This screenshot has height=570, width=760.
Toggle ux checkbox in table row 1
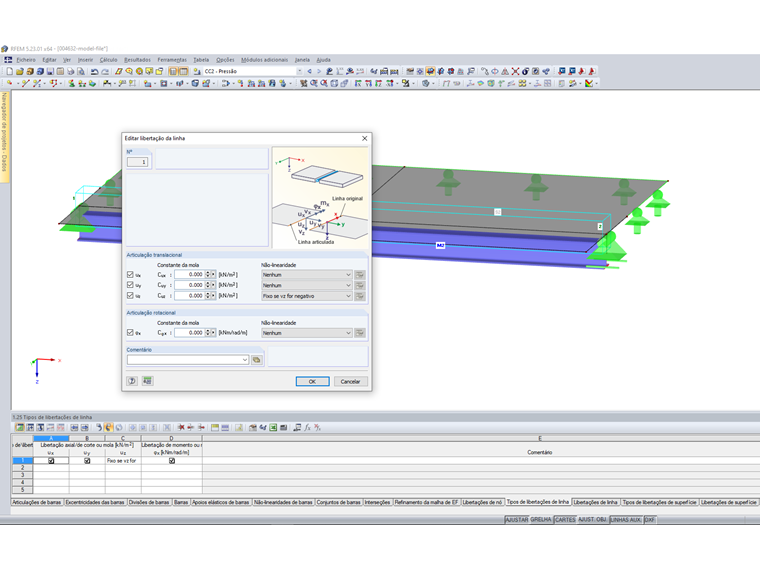click(51, 461)
